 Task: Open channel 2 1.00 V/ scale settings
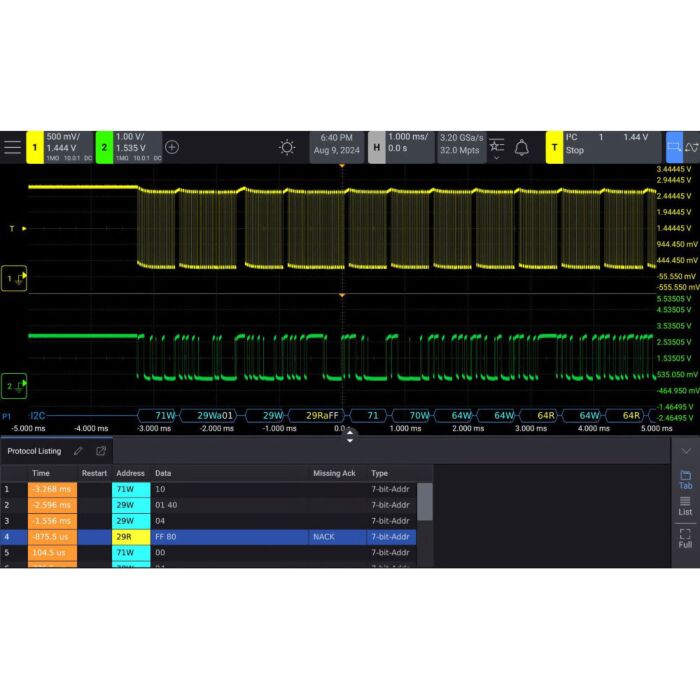(x=138, y=147)
